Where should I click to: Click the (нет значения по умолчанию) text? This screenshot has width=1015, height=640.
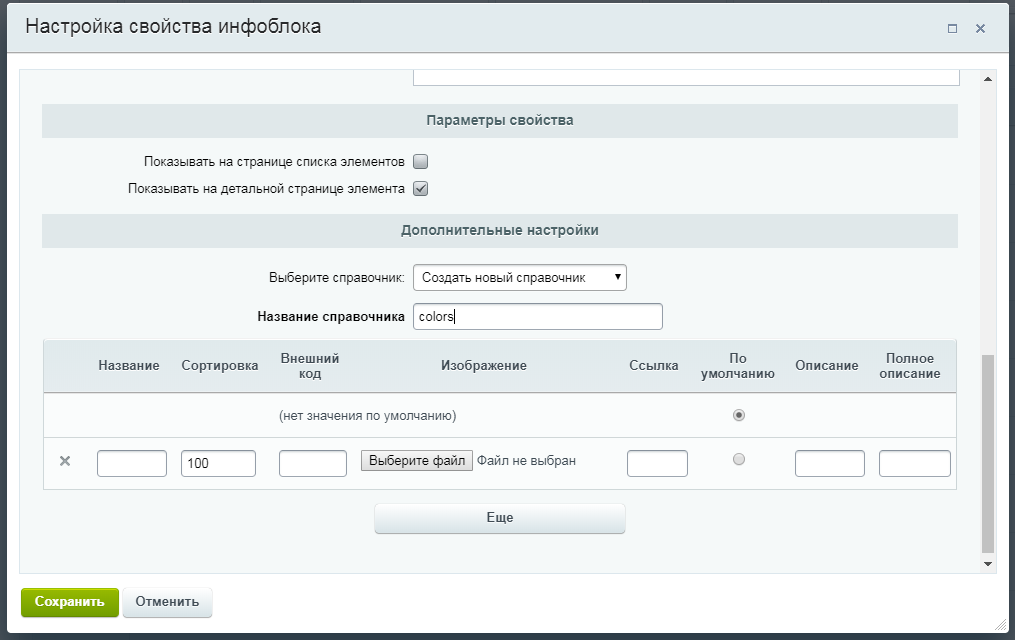pos(368,415)
